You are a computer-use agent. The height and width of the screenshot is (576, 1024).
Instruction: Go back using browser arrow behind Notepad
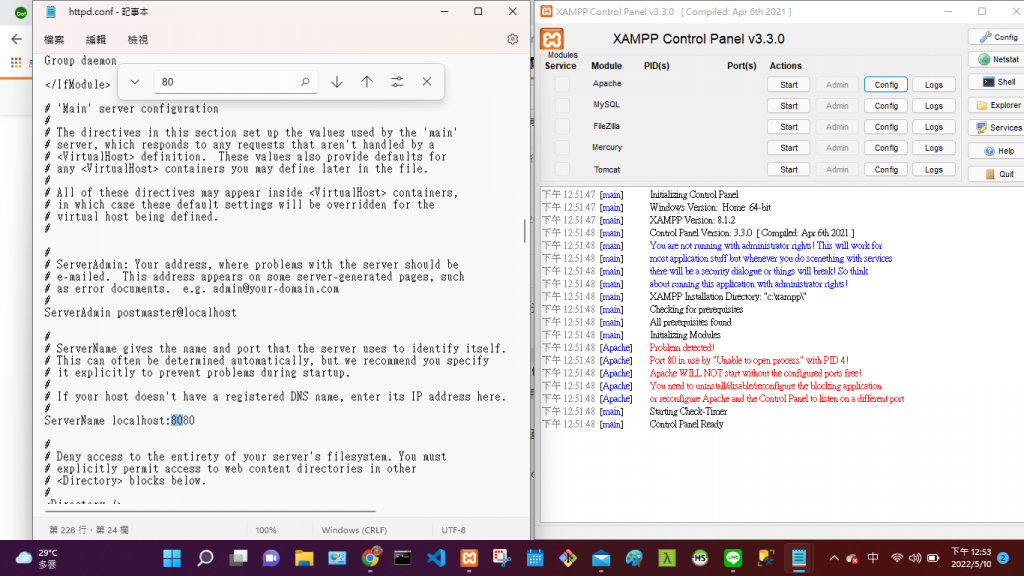[x=16, y=39]
